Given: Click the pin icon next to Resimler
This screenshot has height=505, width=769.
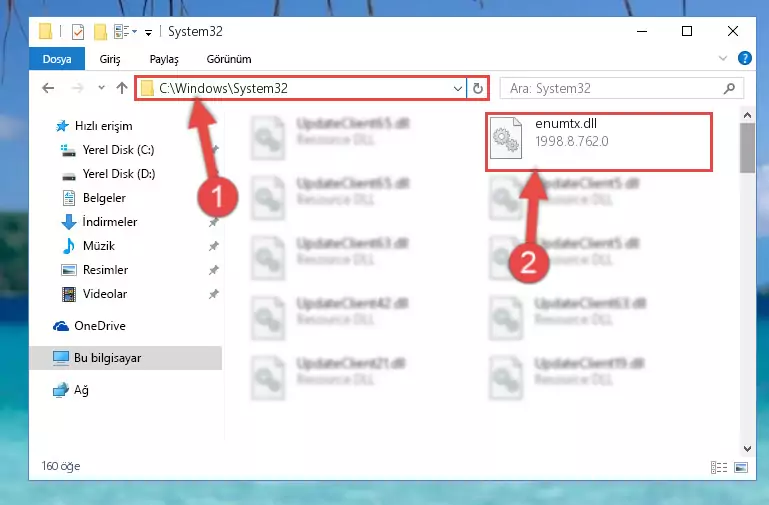Looking at the screenshot, I should (x=213, y=270).
